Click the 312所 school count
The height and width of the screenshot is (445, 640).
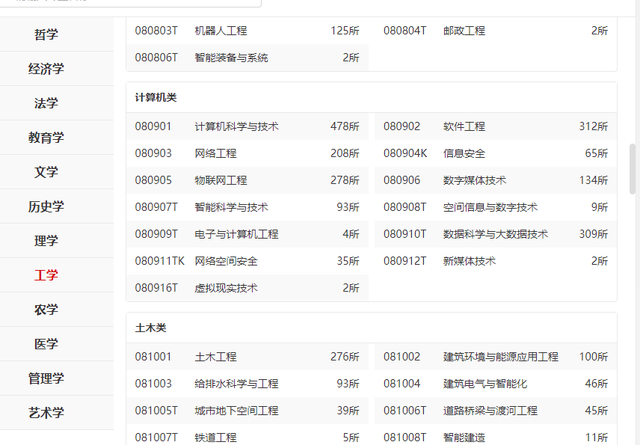coord(593,127)
